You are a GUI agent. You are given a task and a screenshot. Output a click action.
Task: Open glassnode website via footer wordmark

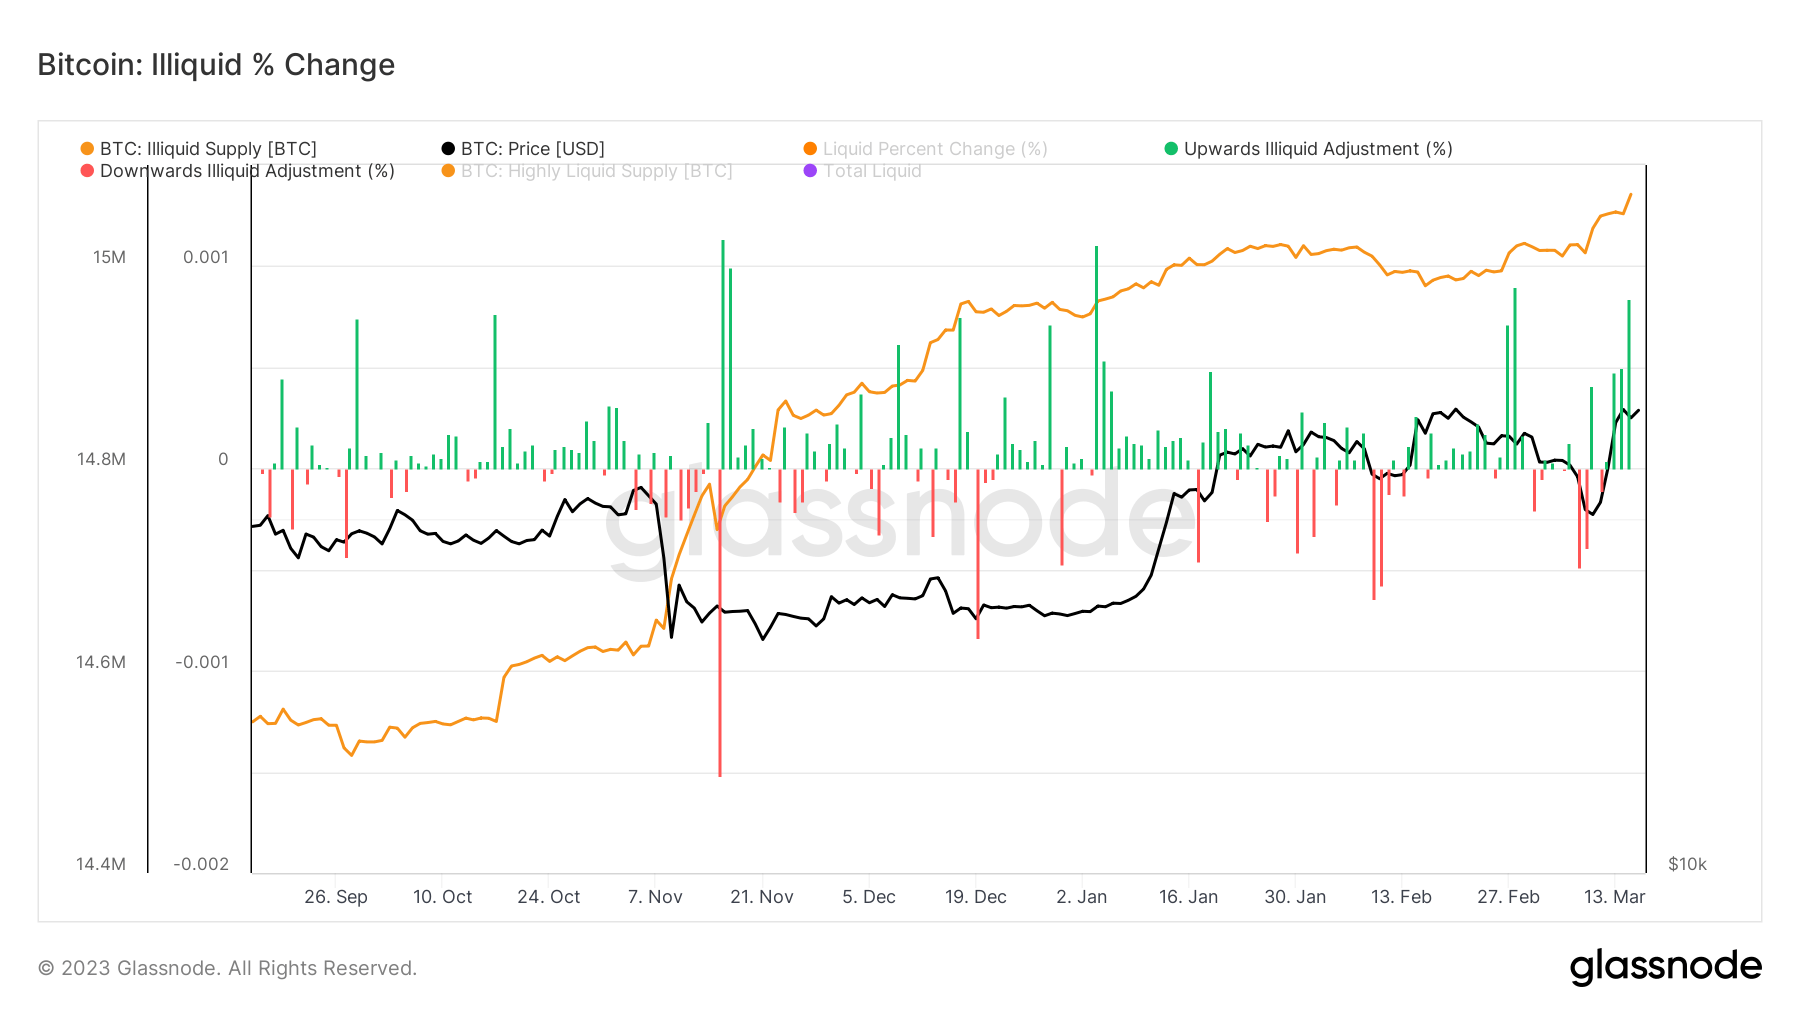coord(1667,966)
